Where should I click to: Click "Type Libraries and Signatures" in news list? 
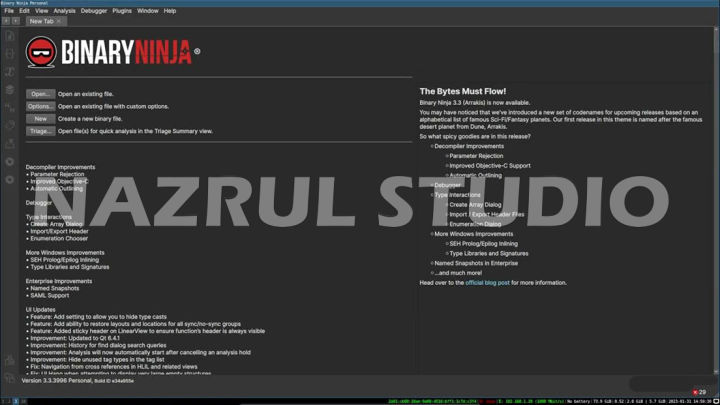(489, 253)
